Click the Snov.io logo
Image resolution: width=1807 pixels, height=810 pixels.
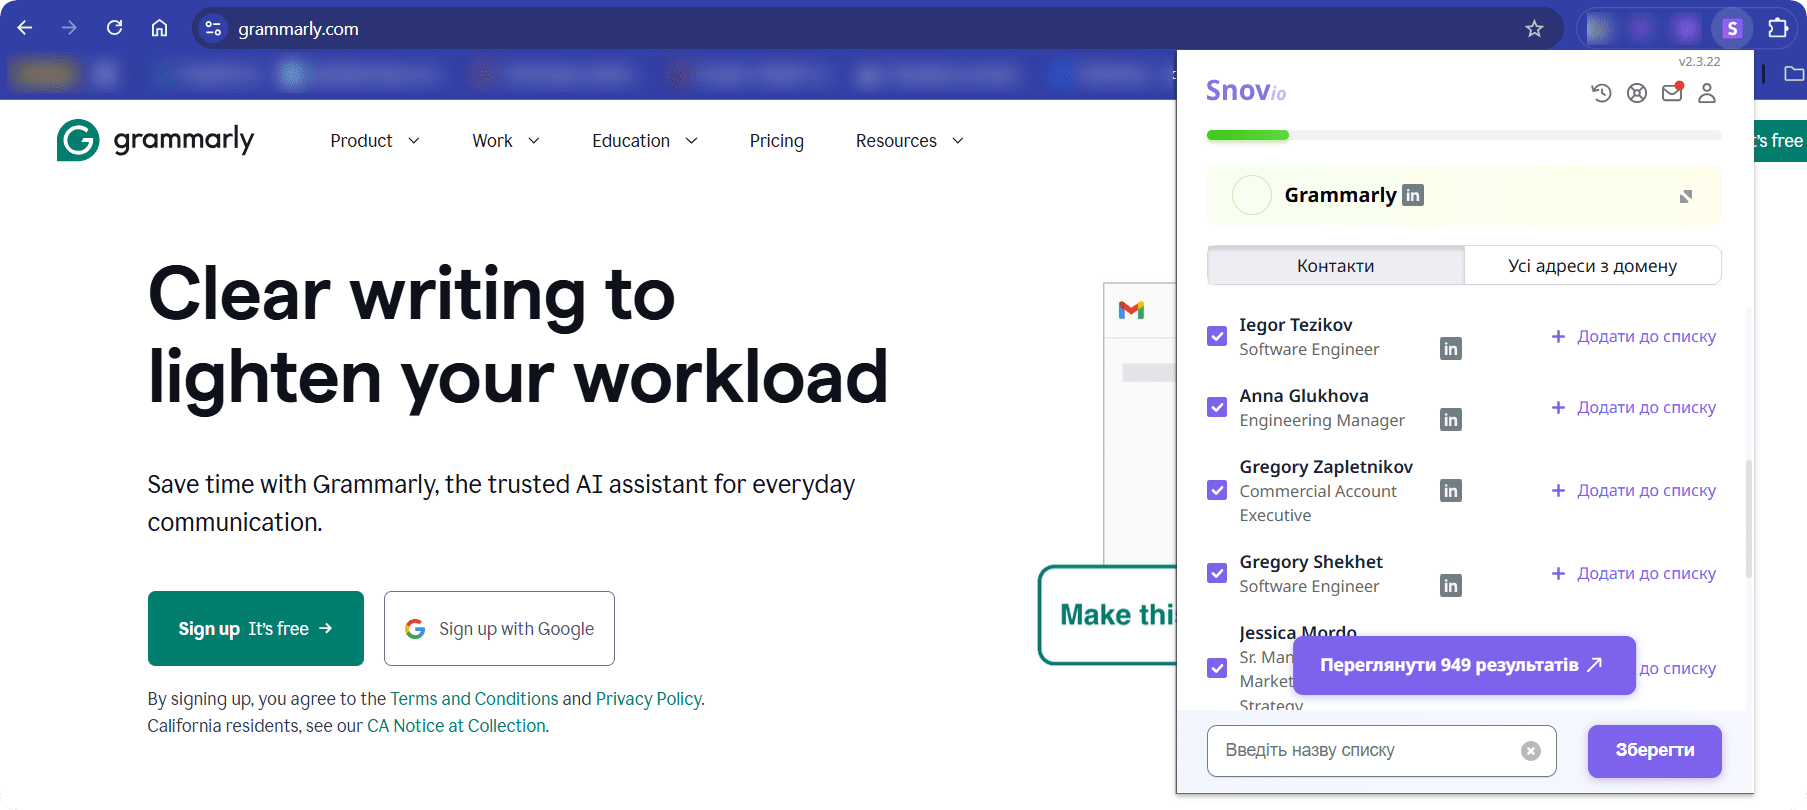click(1246, 91)
